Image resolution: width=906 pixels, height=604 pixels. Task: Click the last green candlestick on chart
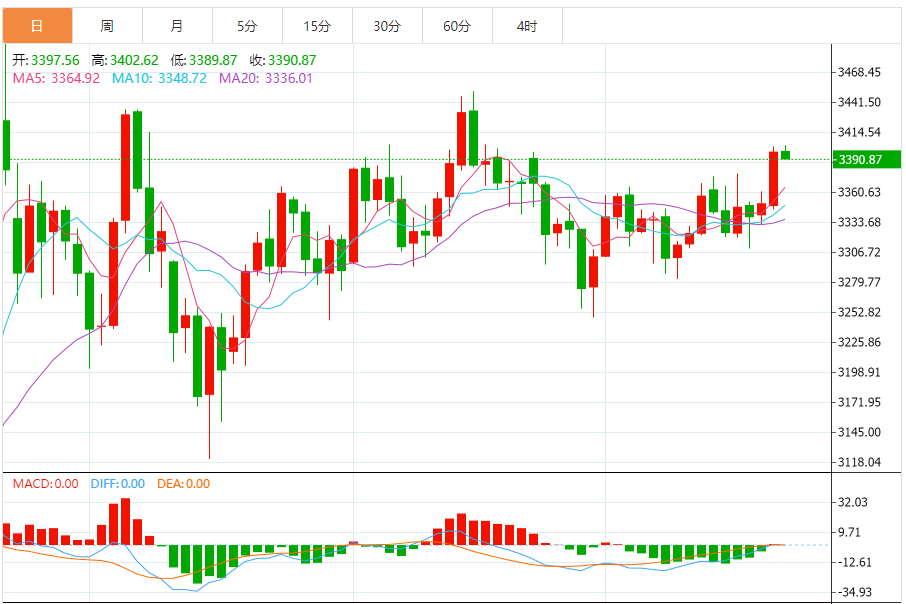[785, 154]
